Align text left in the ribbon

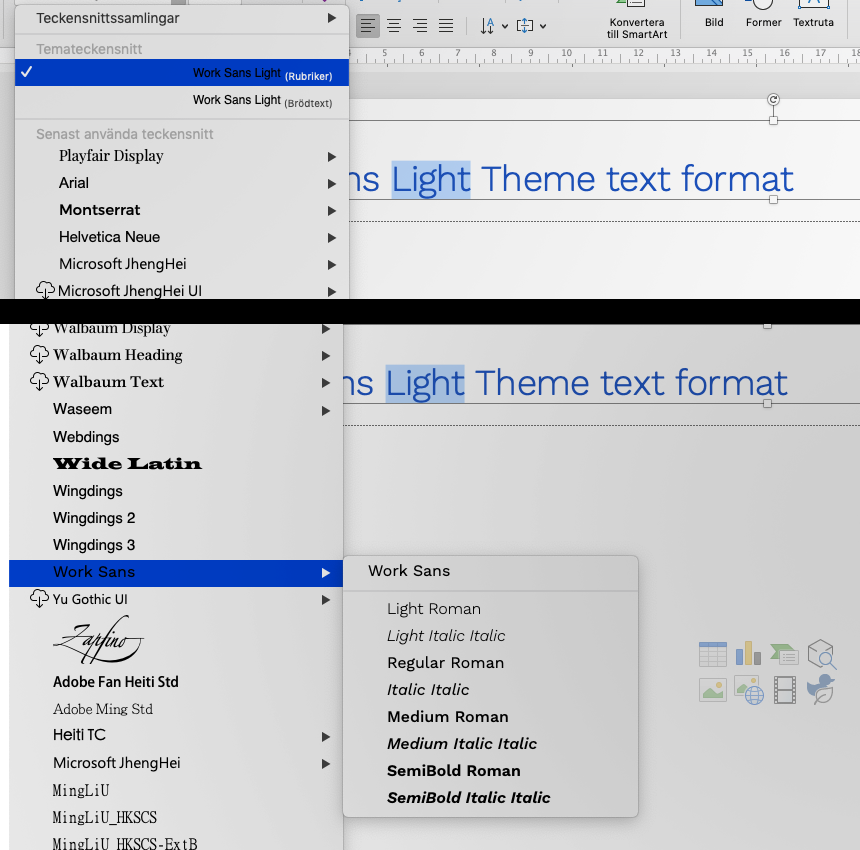click(x=367, y=25)
